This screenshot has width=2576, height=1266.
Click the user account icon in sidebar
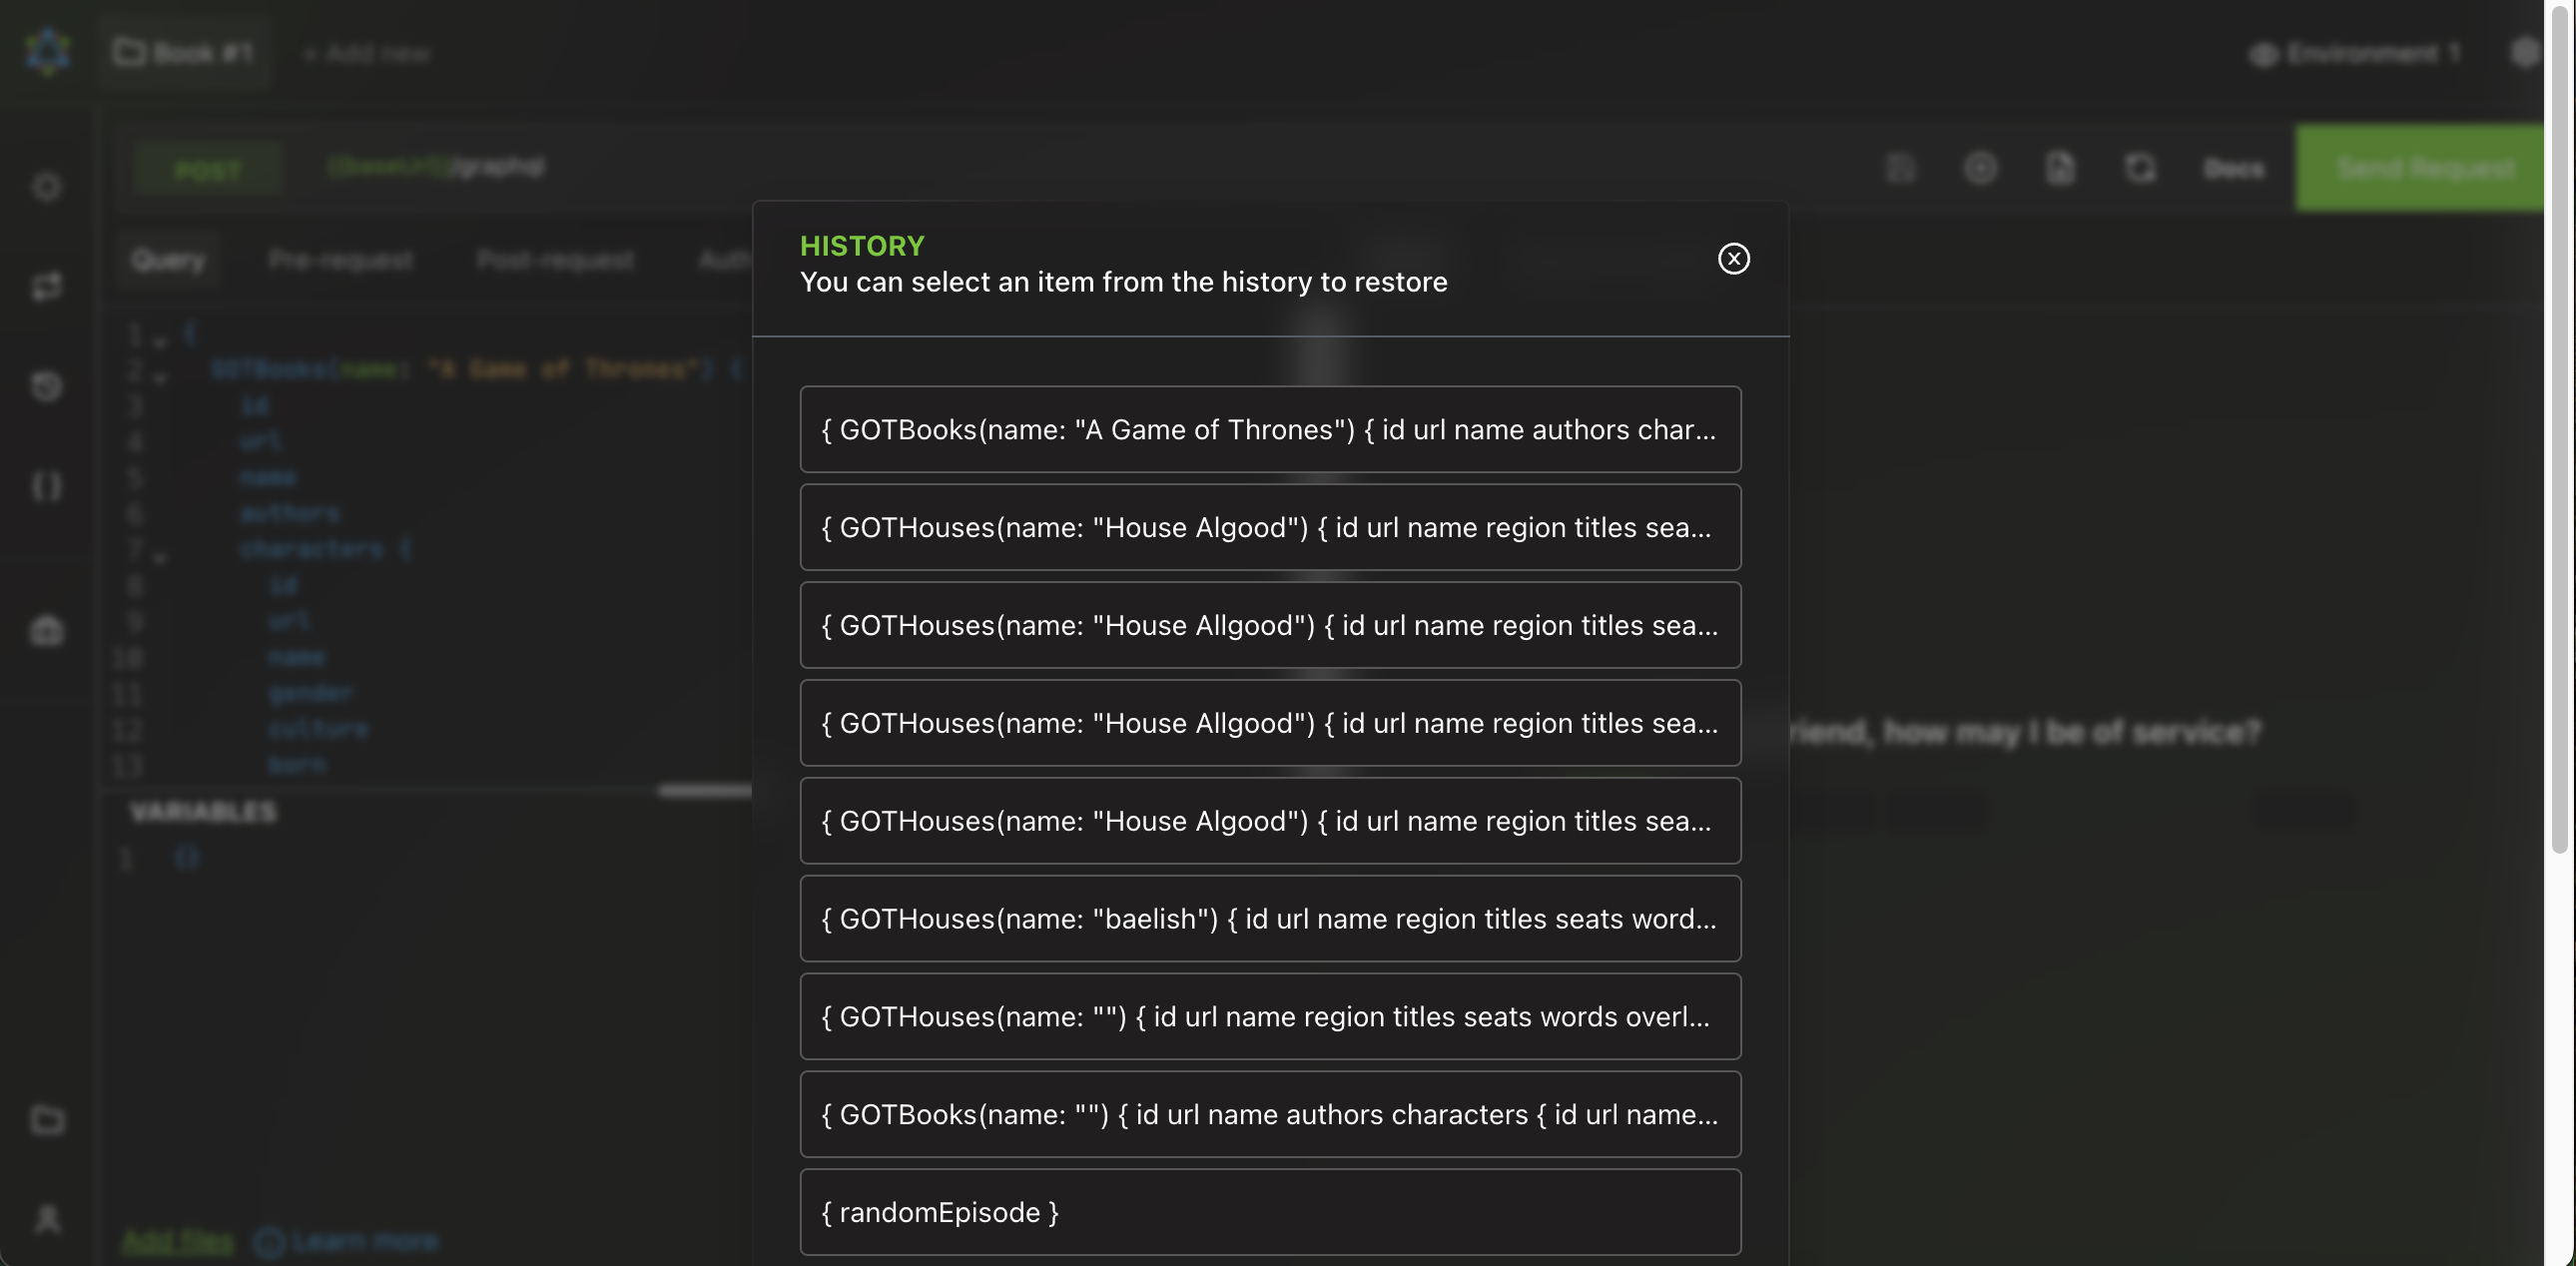click(47, 1219)
